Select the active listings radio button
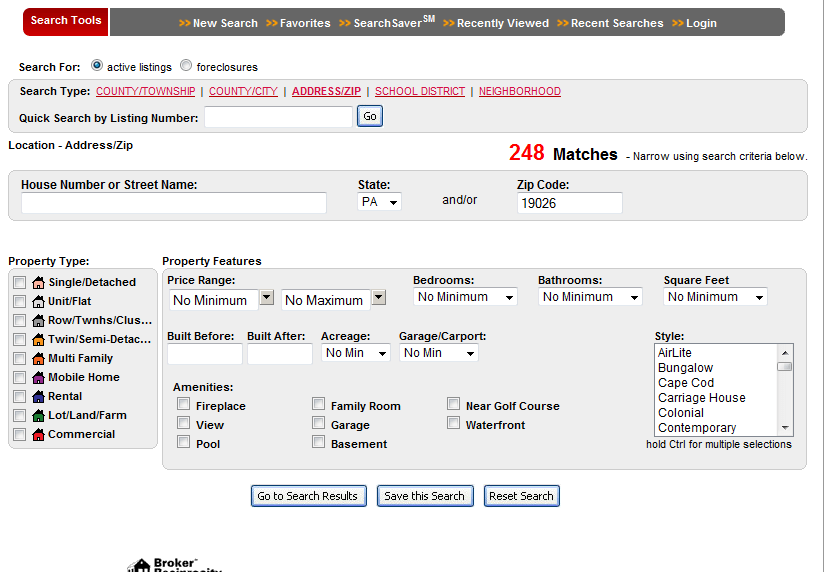 (97, 65)
